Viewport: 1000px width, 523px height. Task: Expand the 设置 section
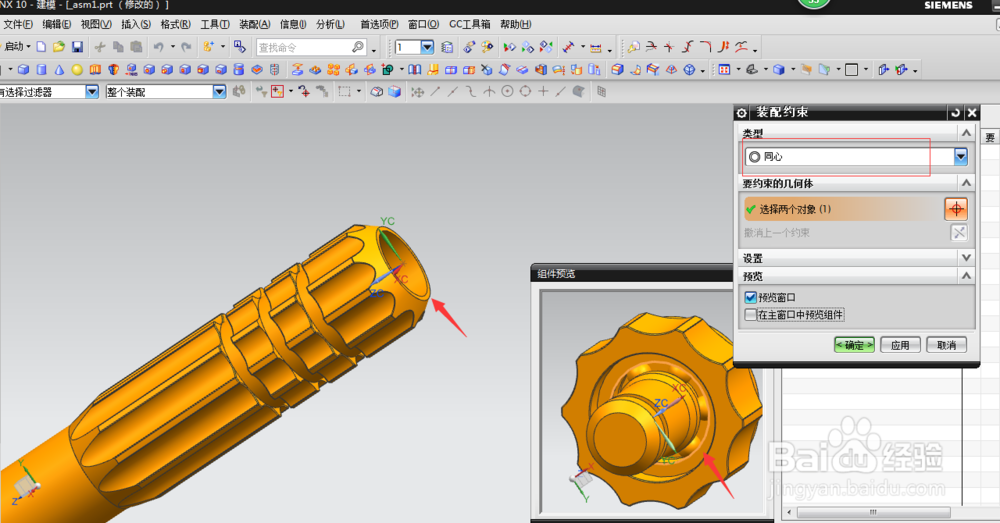[x=966, y=258]
